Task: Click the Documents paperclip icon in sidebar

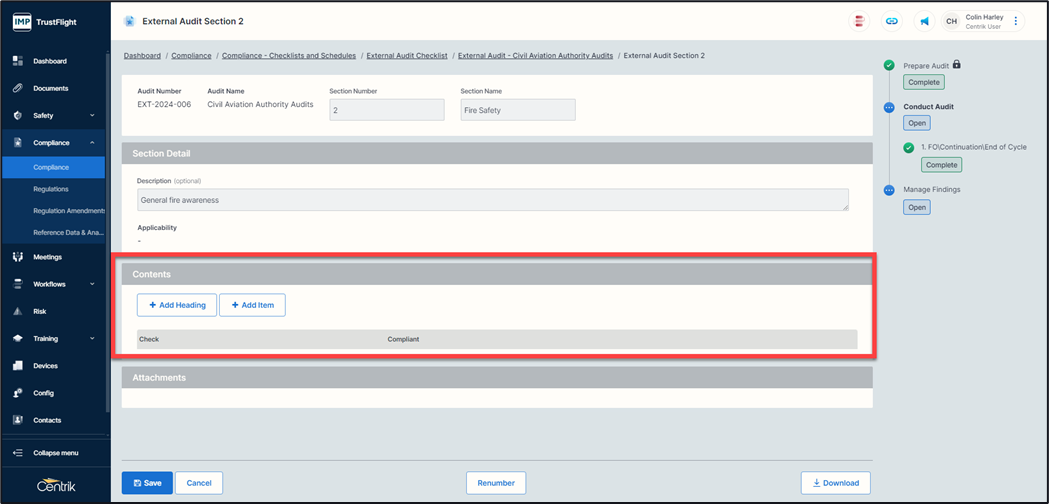Action: (x=18, y=88)
